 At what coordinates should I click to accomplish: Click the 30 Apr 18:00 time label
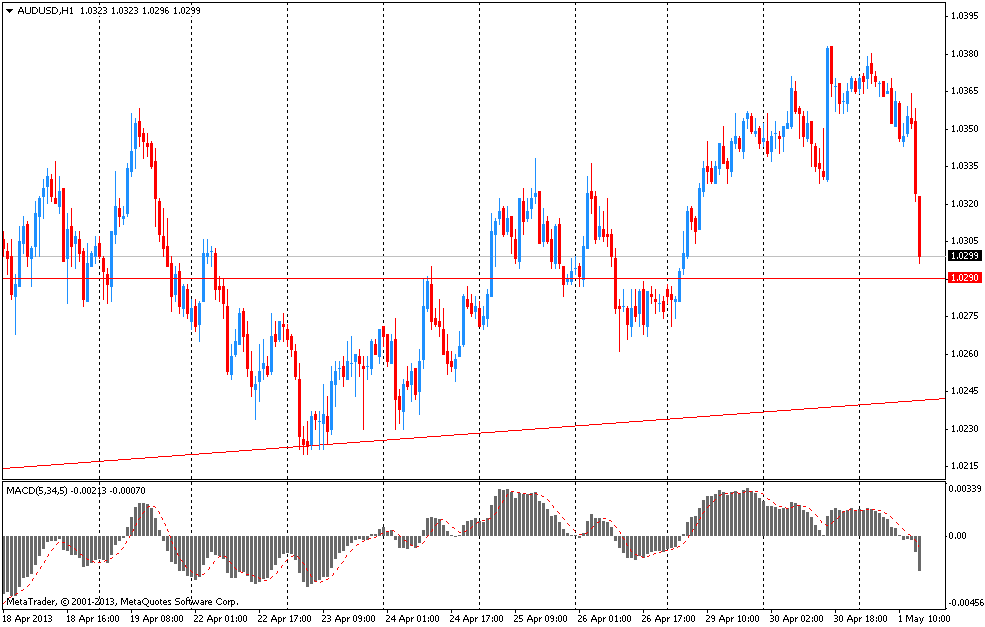click(861, 619)
